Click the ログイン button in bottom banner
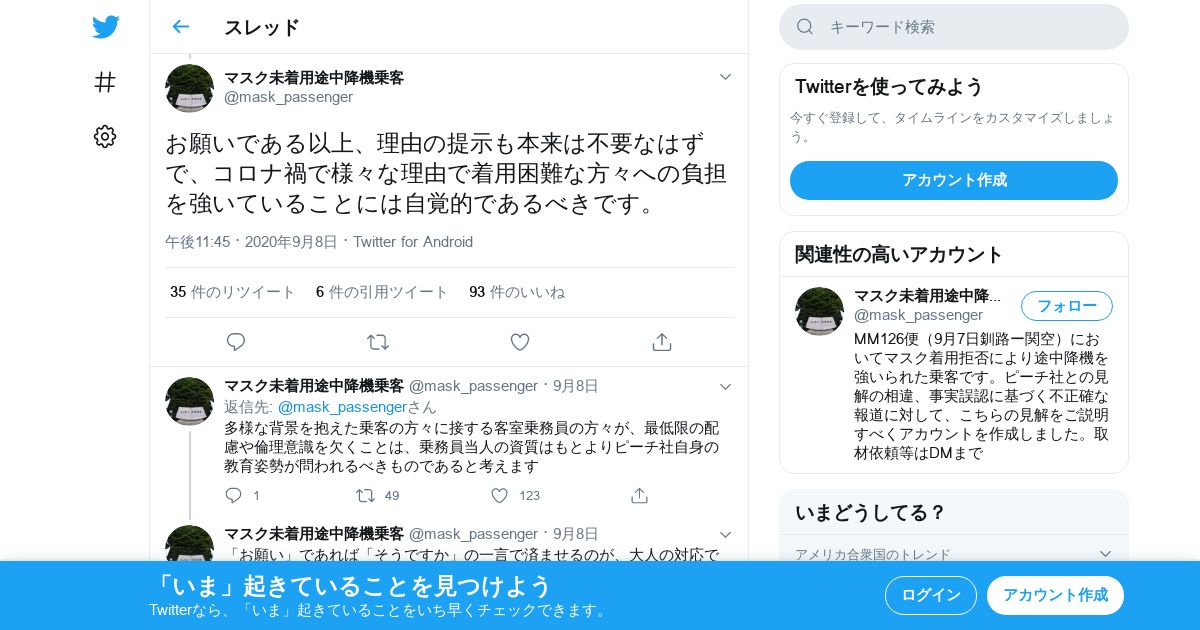1200x630 pixels. click(931, 595)
